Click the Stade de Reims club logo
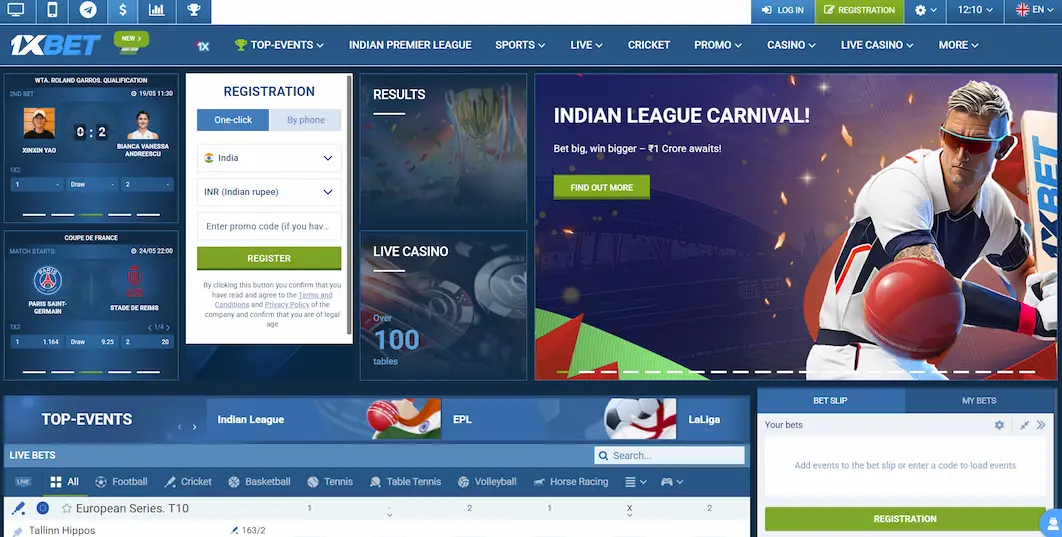This screenshot has width=1062, height=537. 134,281
